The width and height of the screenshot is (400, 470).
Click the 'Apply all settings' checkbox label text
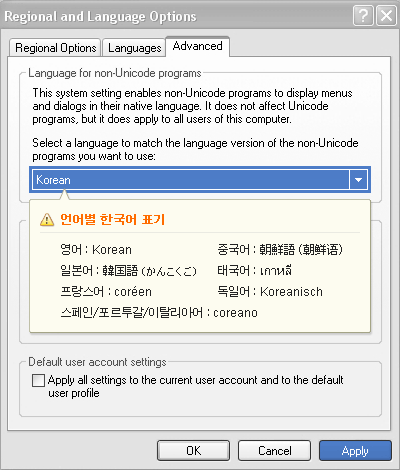195,386
